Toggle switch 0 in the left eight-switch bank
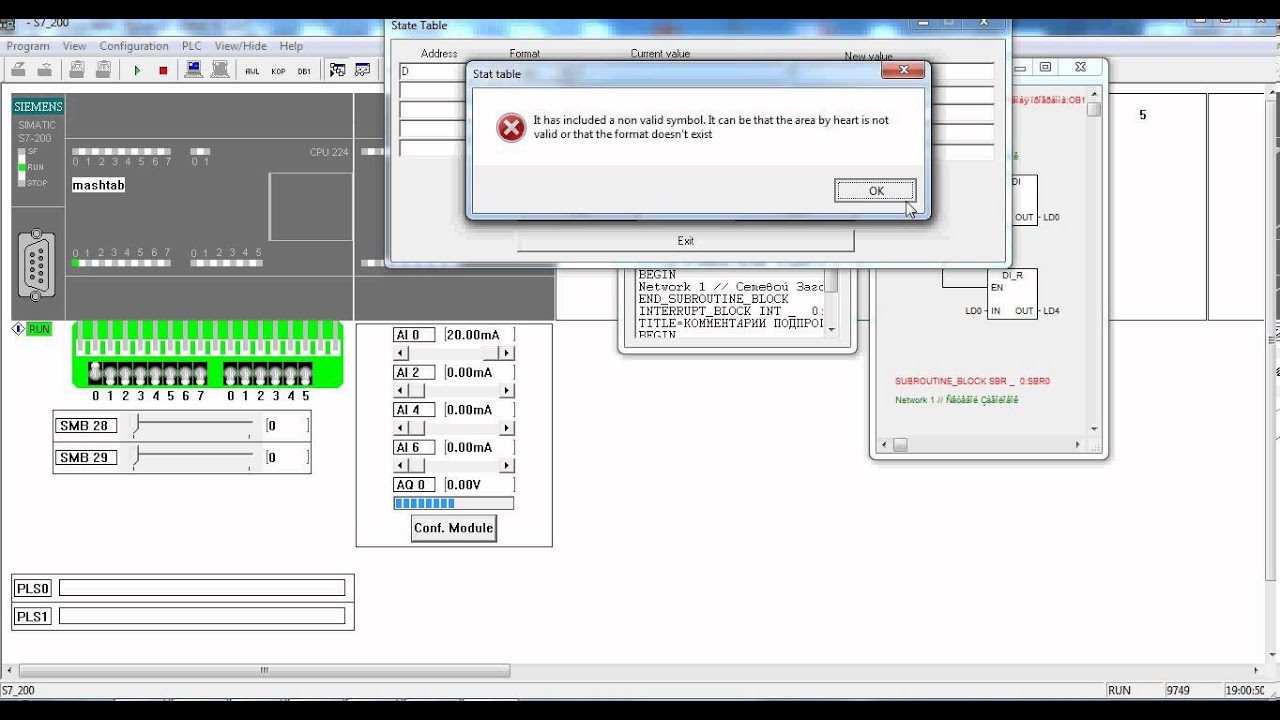Image resolution: width=1280 pixels, height=720 pixels. coord(95,374)
